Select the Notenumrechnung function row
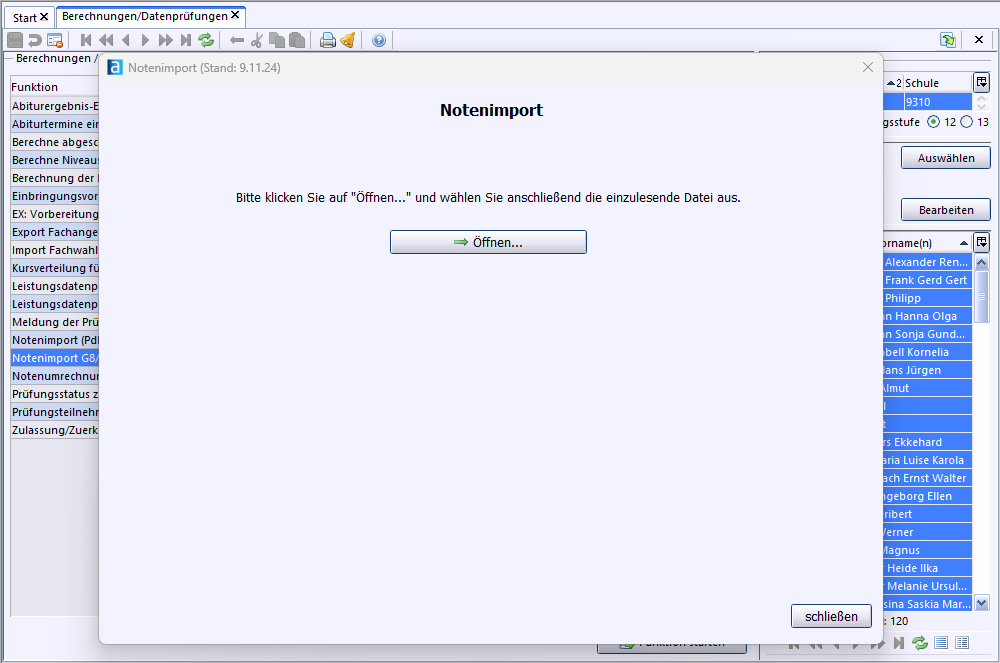1000x663 pixels. (55, 376)
